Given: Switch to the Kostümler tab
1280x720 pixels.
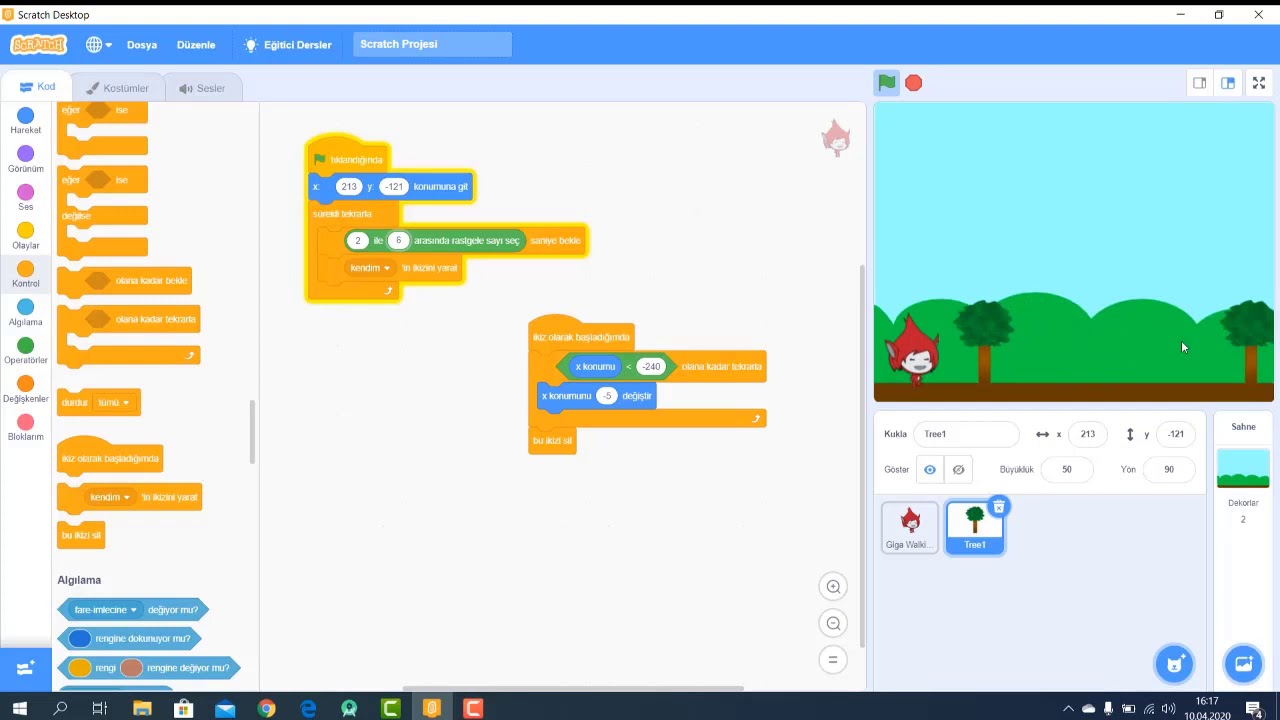Looking at the screenshot, I should 118,88.
